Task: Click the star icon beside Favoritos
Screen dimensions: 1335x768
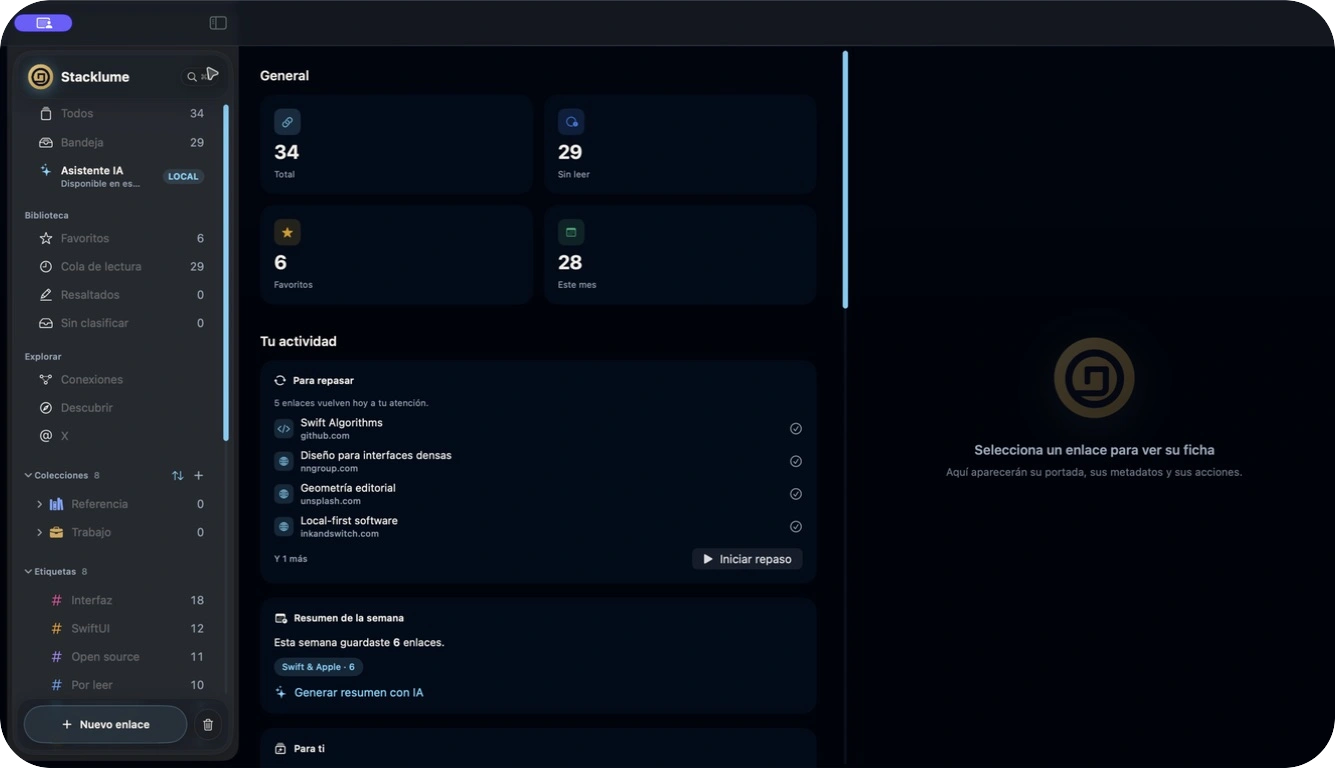Action: 45,239
